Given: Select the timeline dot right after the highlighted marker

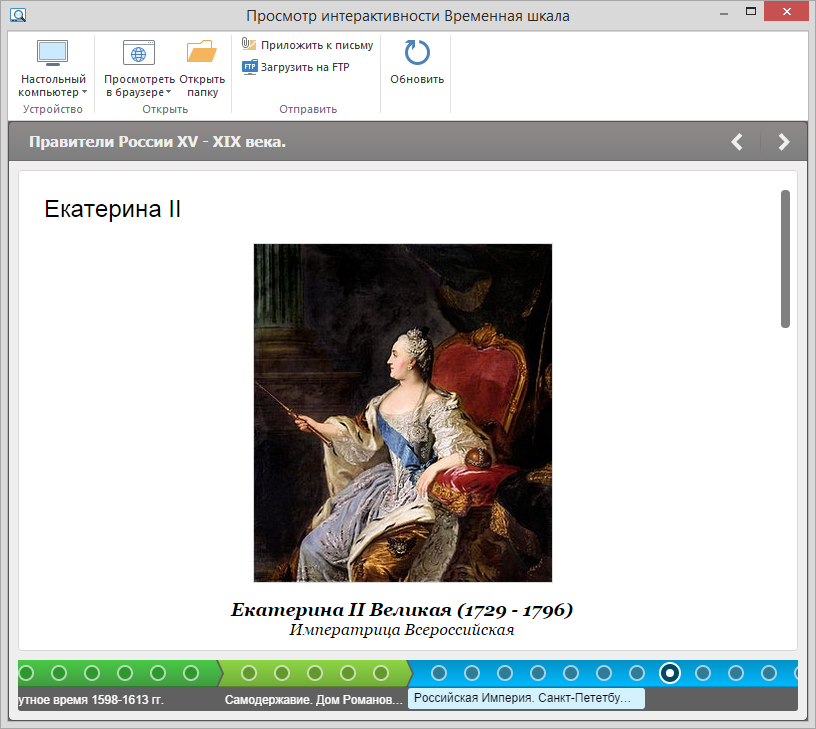Looking at the screenshot, I should 703,673.
